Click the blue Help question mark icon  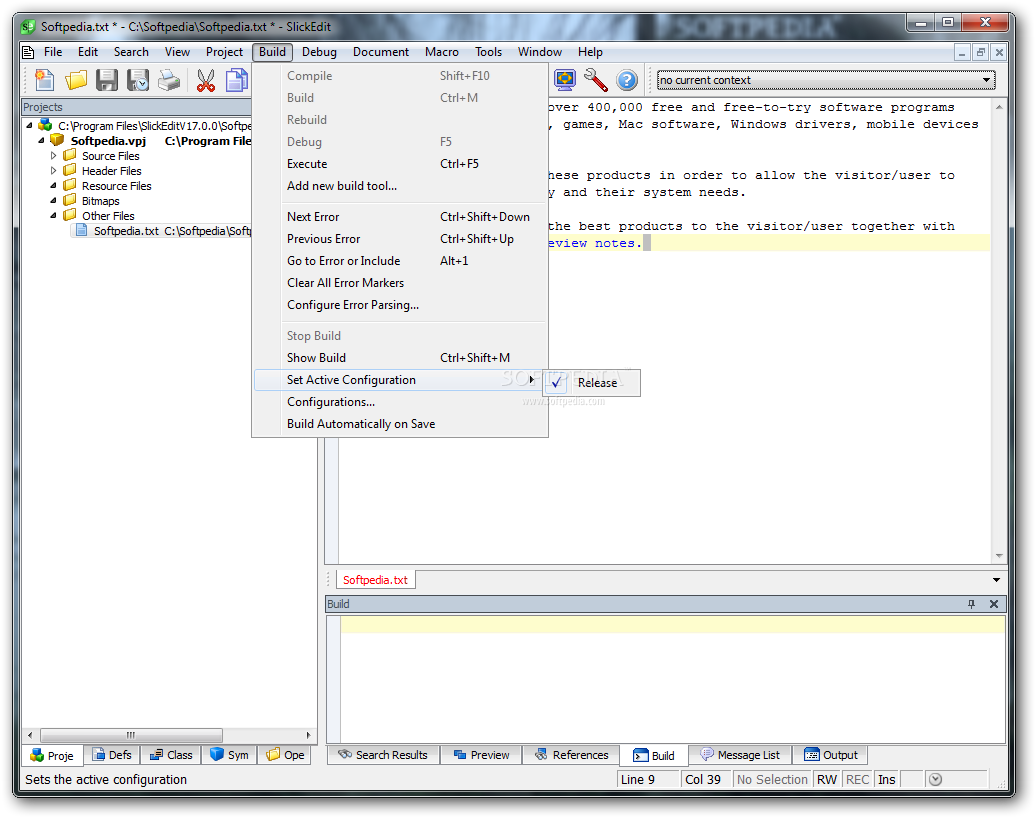[627, 80]
